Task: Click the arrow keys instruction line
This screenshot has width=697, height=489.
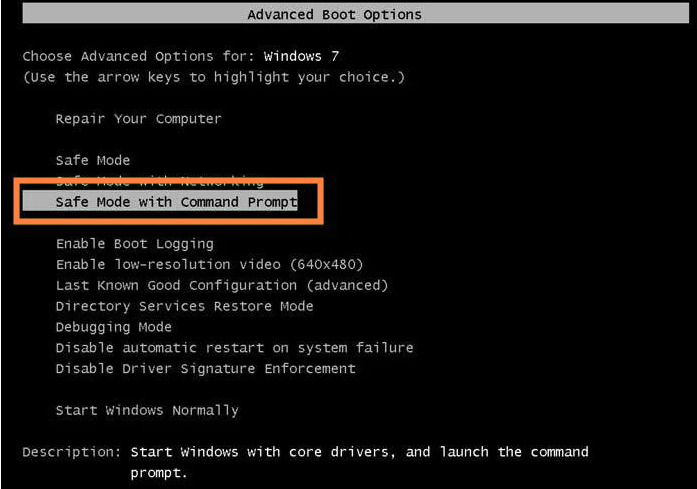Action: pyautogui.click(x=214, y=77)
